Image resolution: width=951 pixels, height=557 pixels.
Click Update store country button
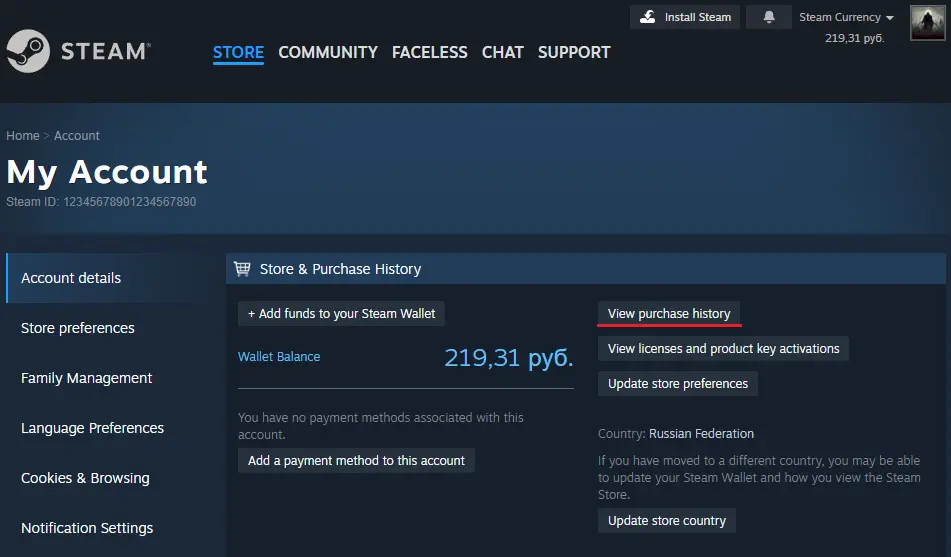pyautogui.click(x=667, y=521)
